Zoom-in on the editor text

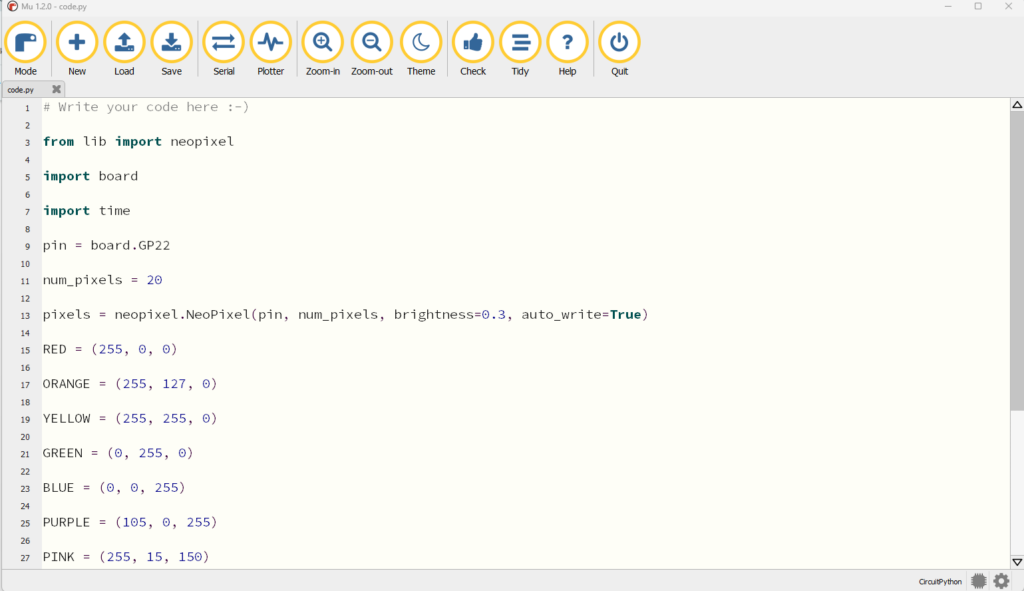point(322,43)
